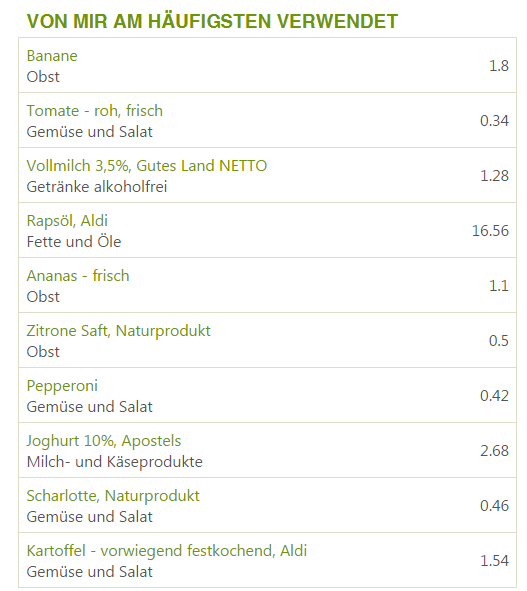Viewport: 527px width, 591px height.
Task: Open Vollmilch 3,5%, Gutes Land NETTO
Action: (147, 166)
